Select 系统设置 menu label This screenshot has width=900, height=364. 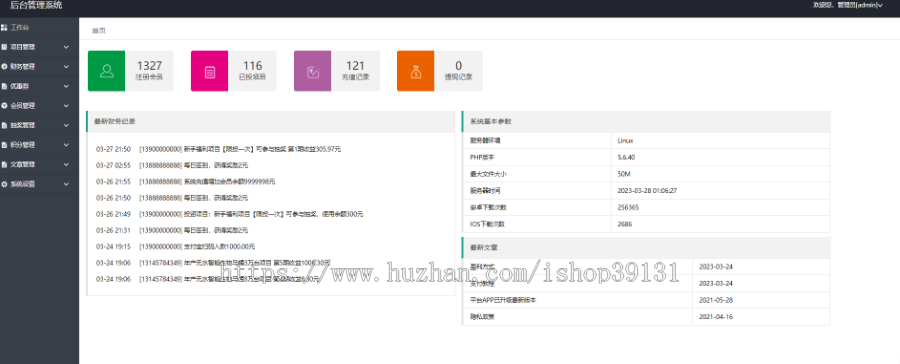[x=22, y=184]
